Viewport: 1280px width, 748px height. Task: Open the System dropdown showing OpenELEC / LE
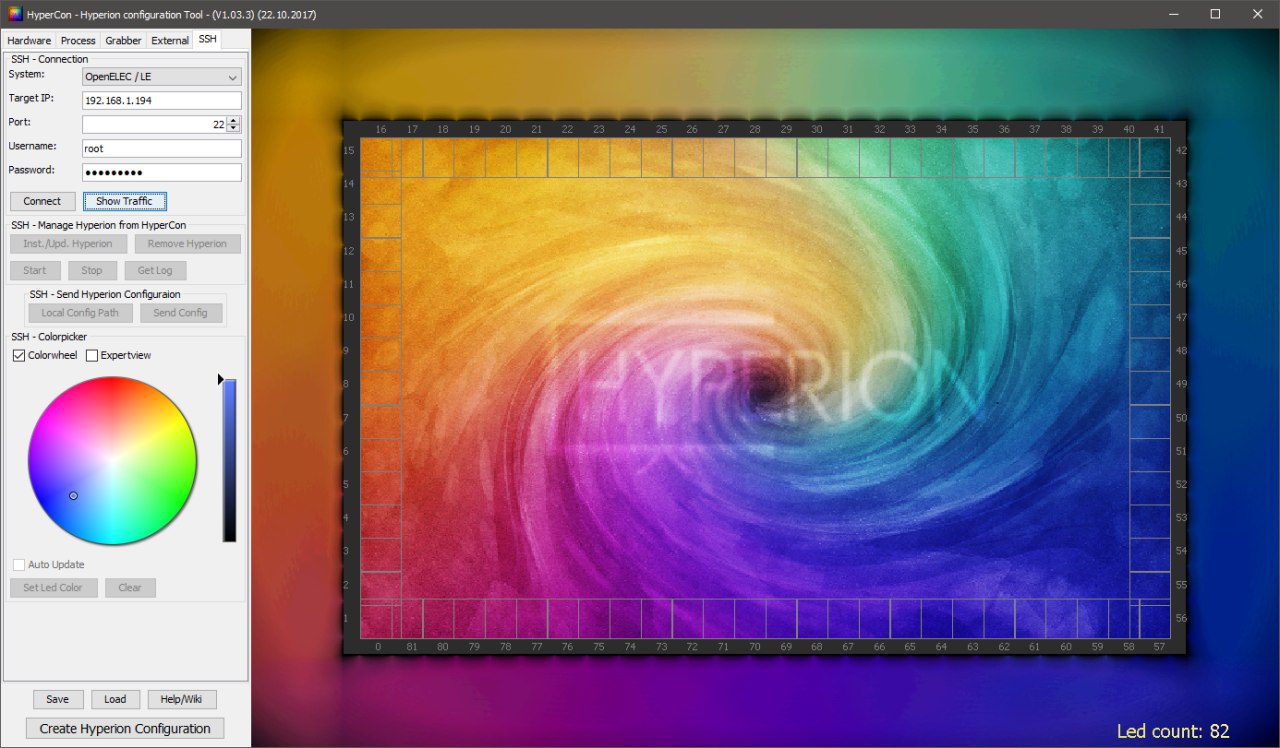(x=162, y=77)
